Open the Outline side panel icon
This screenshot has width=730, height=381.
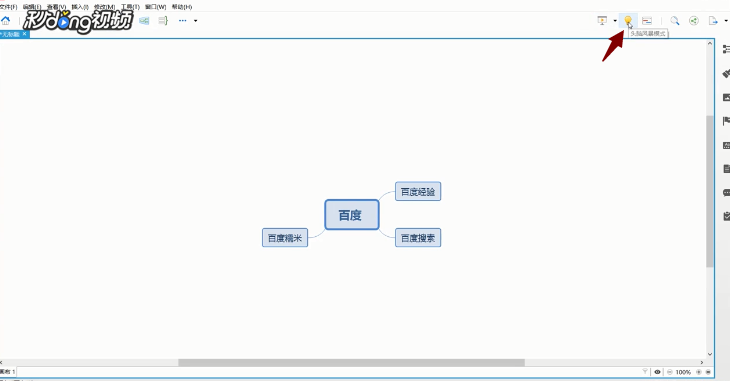(726, 49)
